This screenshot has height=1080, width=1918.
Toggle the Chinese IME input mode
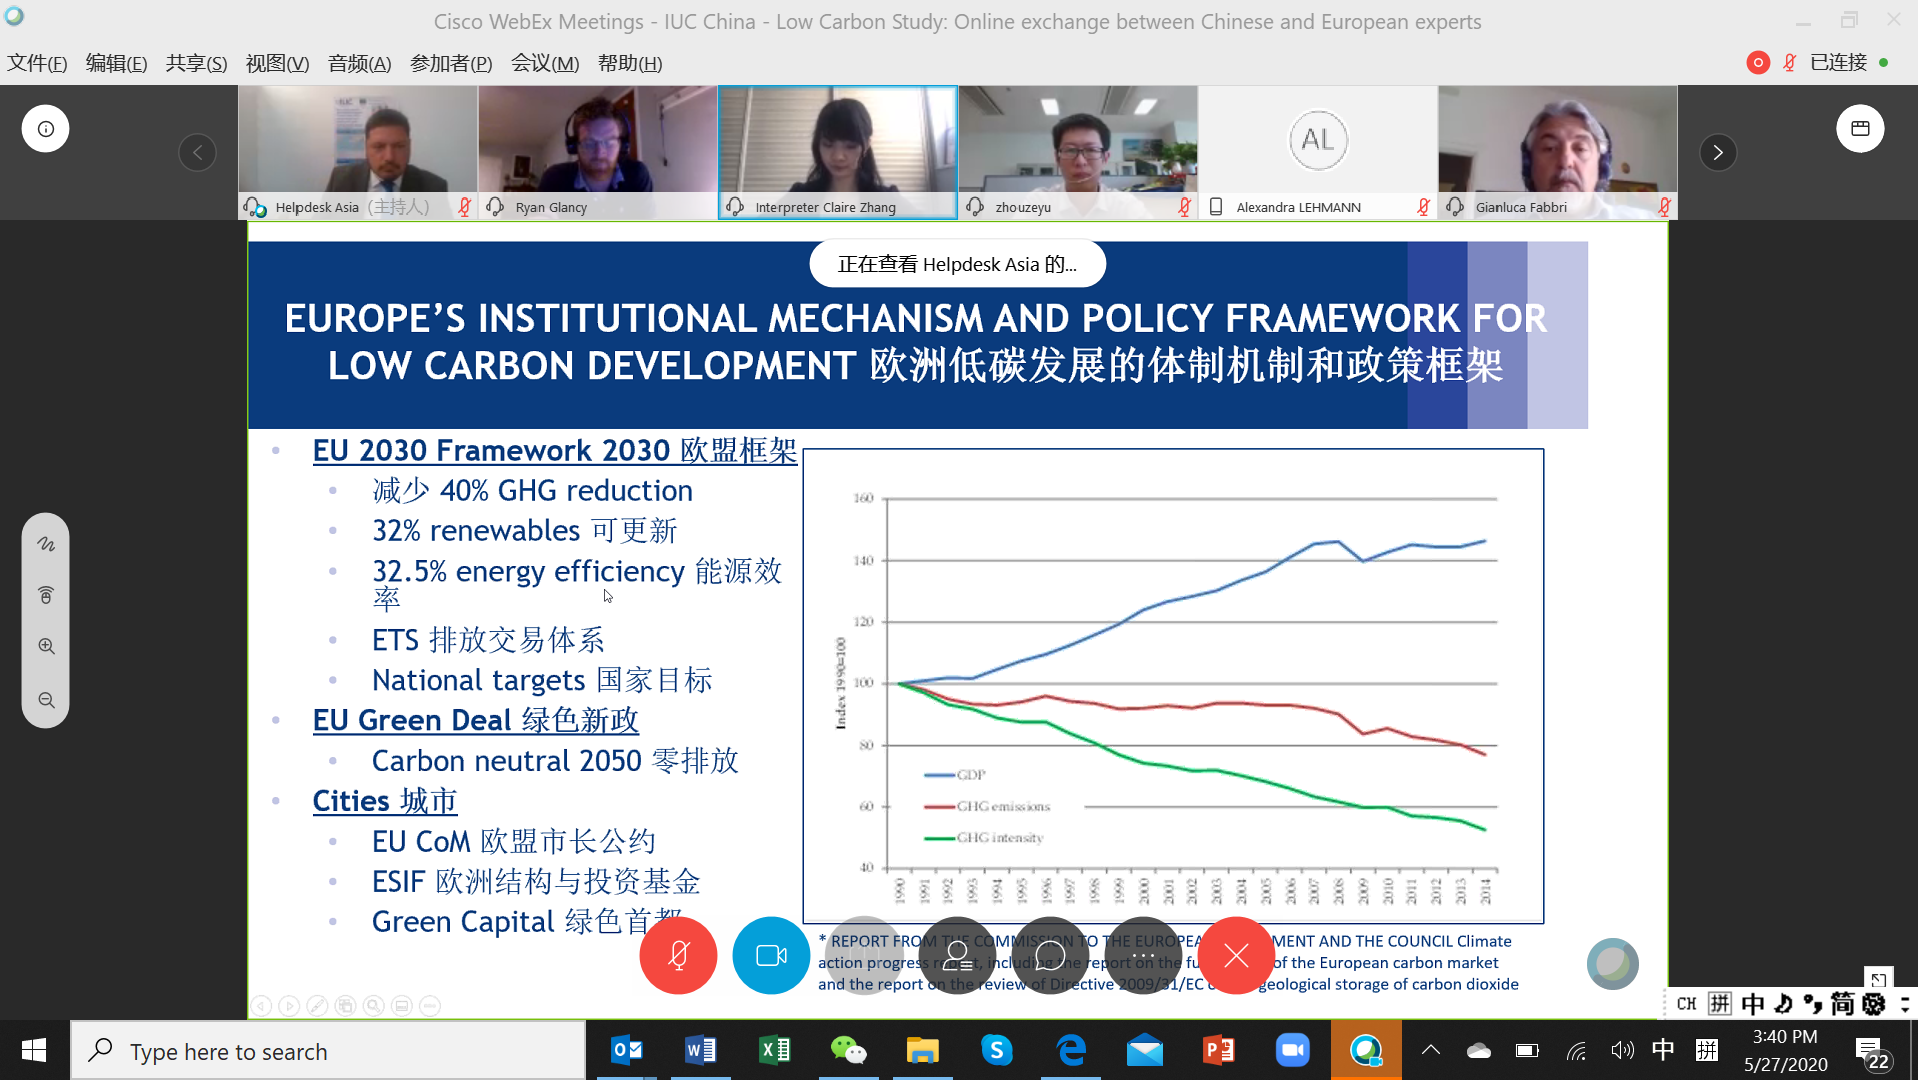tap(1662, 1050)
